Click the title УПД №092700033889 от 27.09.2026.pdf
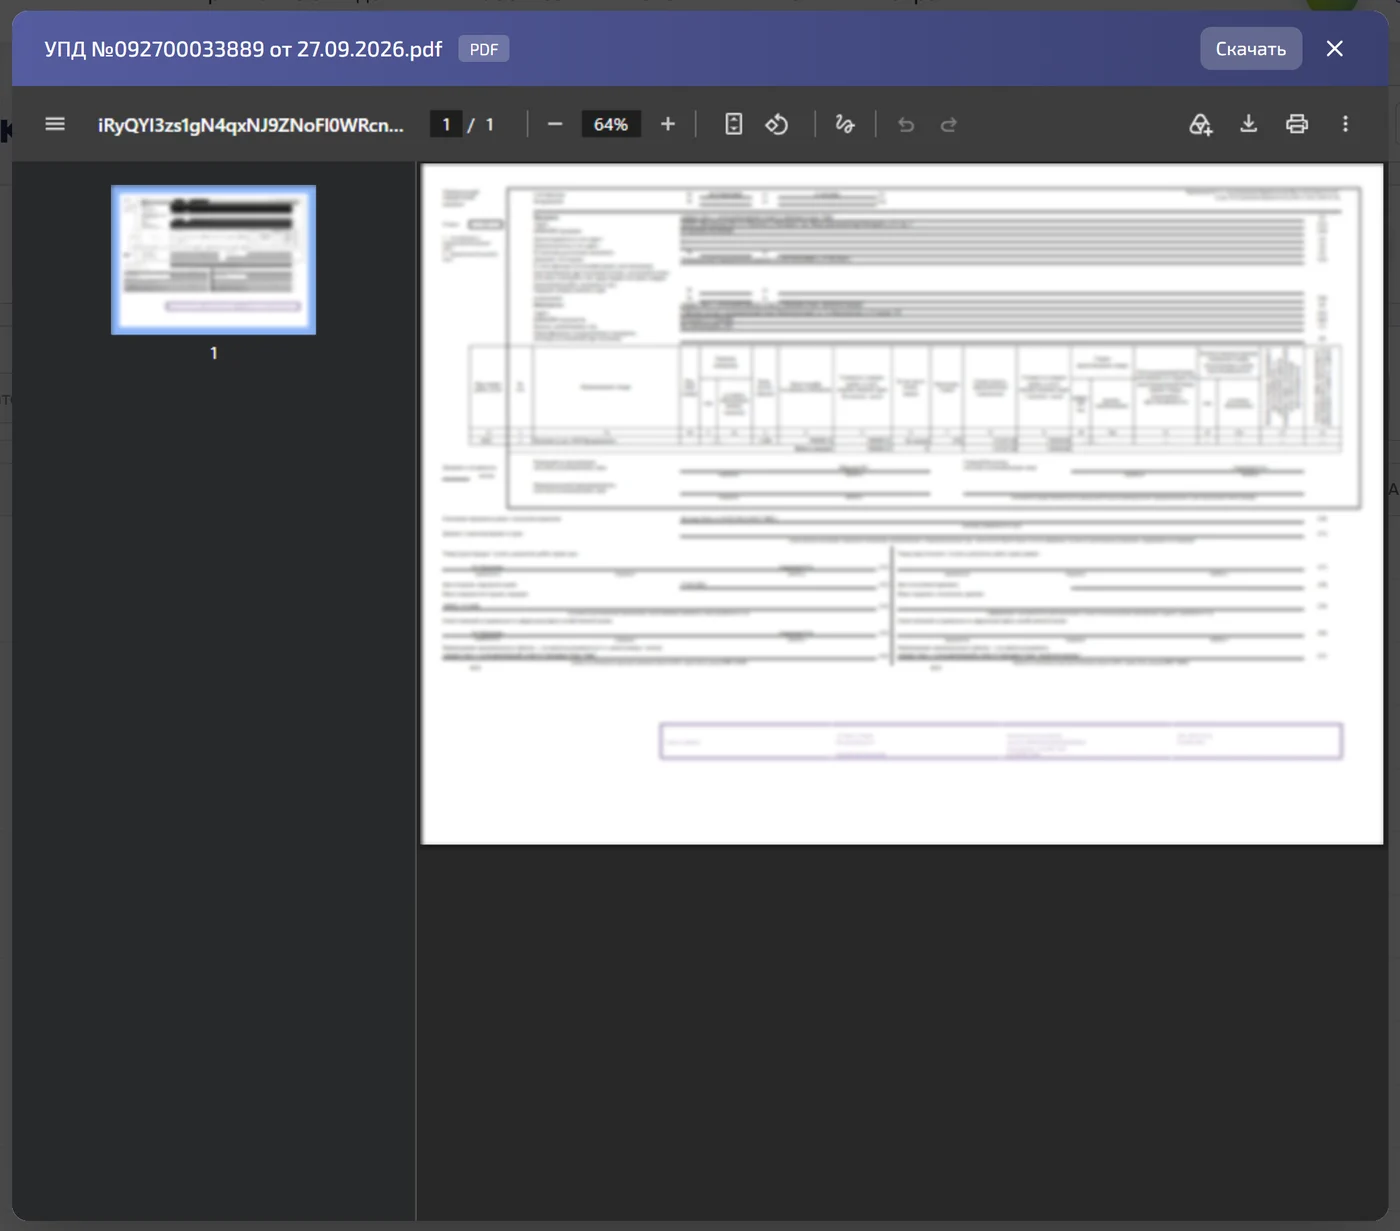 [x=243, y=49]
